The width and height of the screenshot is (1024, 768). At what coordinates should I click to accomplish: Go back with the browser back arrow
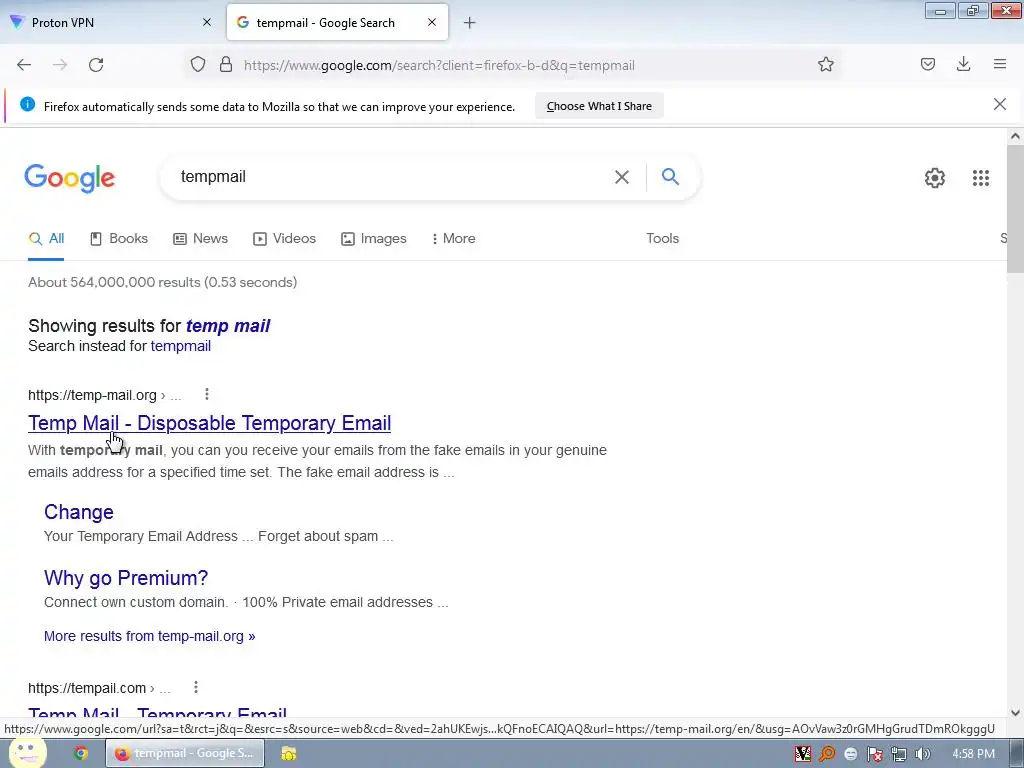[24, 65]
